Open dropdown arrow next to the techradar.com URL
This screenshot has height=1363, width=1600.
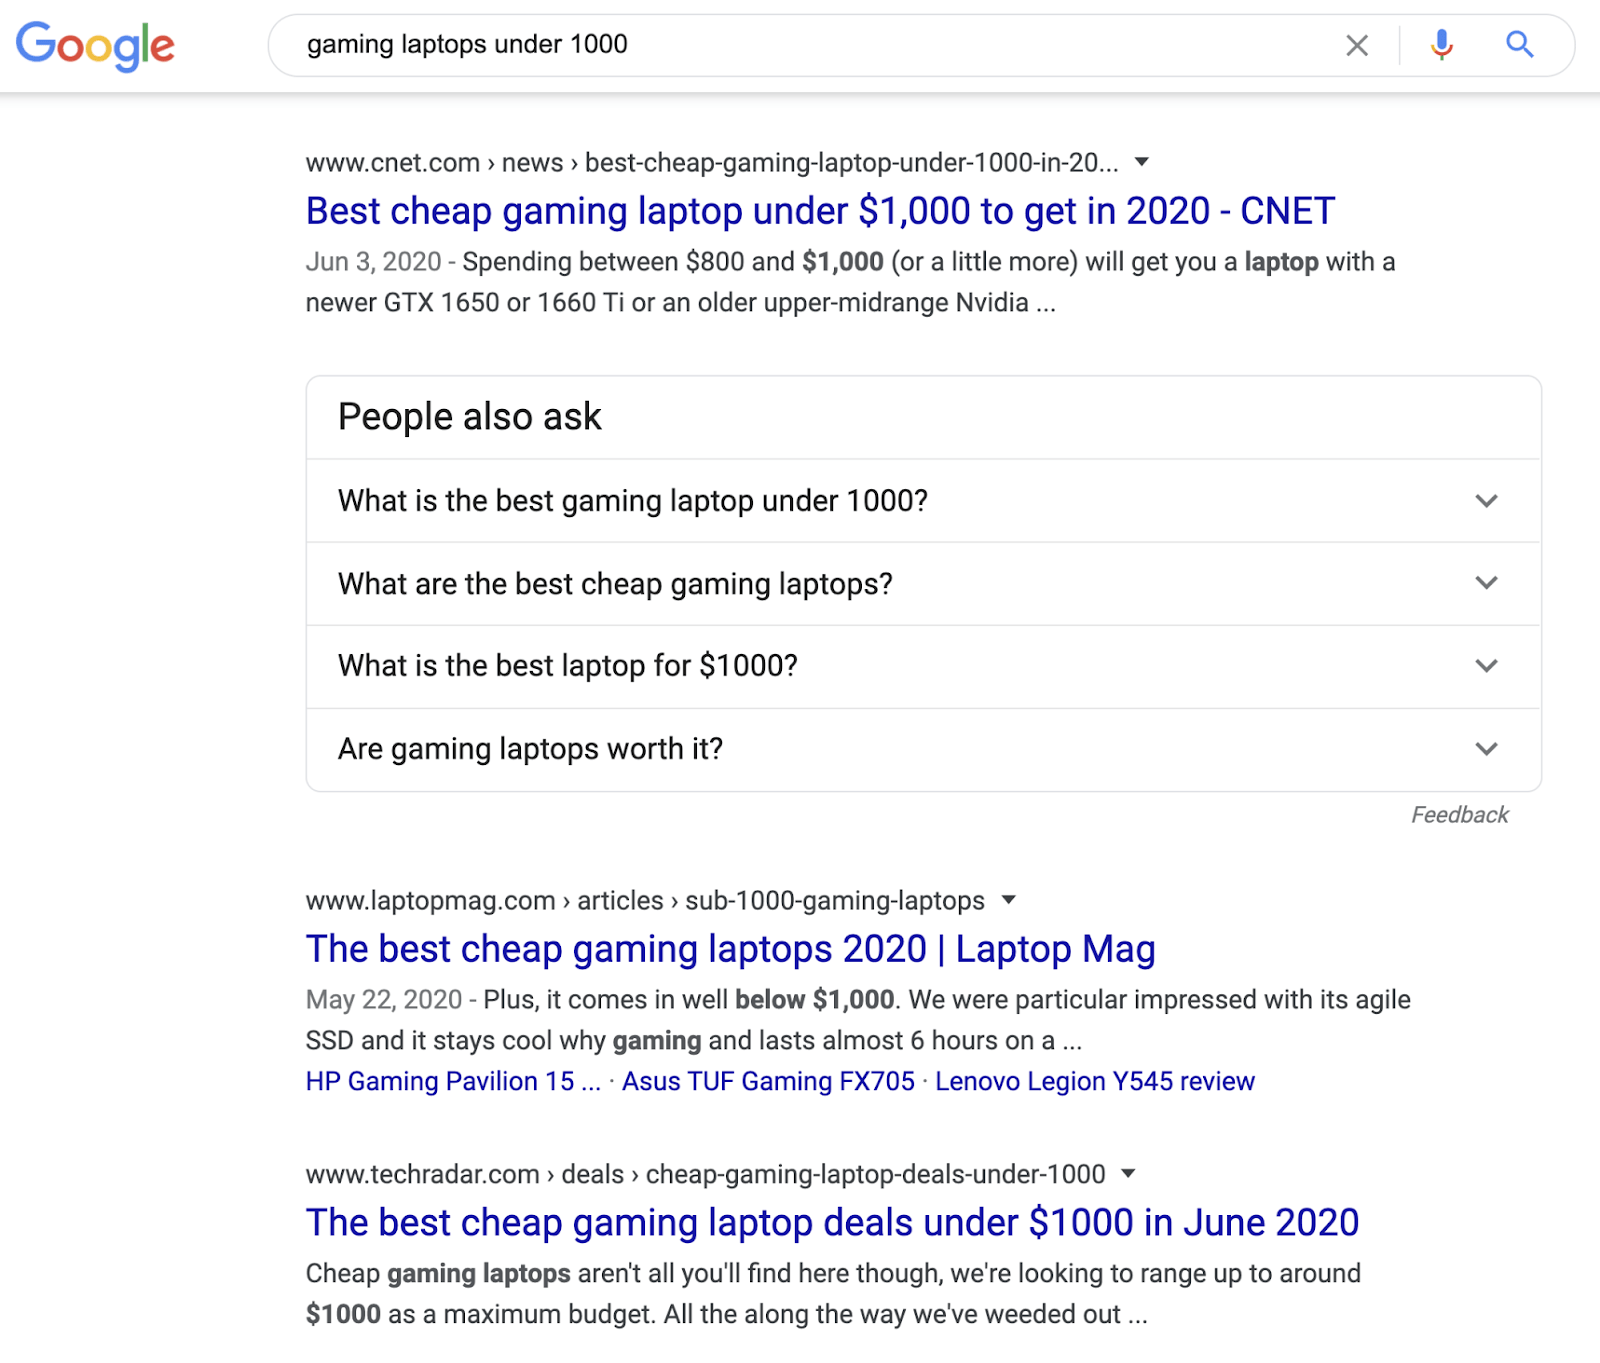pyautogui.click(x=1129, y=1174)
